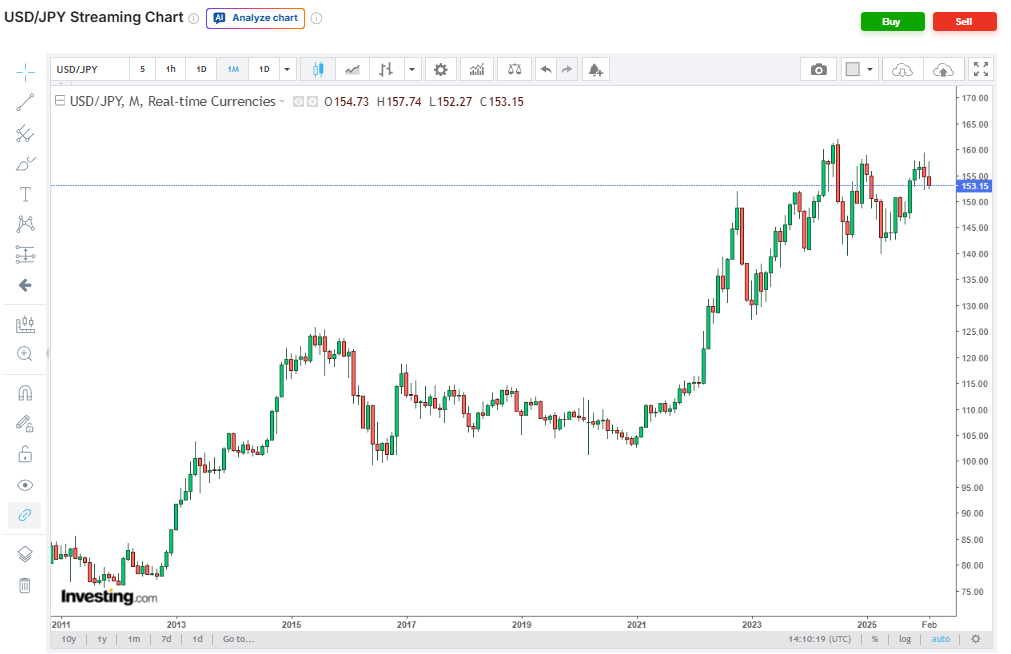
Task: Toggle log scale on price axis
Action: (905, 639)
